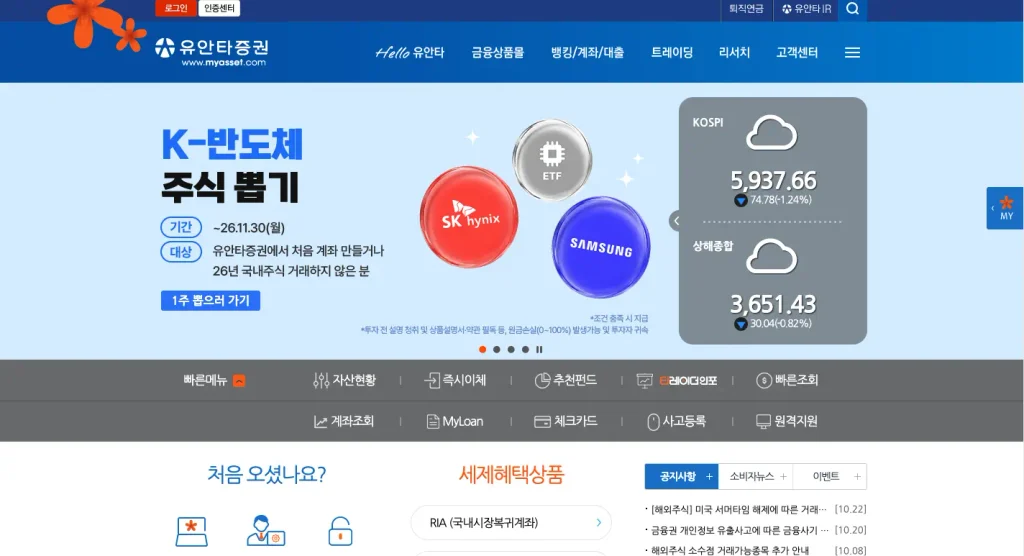Click the KOSPI cloud weather icon
Screen dimensions: 1024x556
click(x=771, y=133)
